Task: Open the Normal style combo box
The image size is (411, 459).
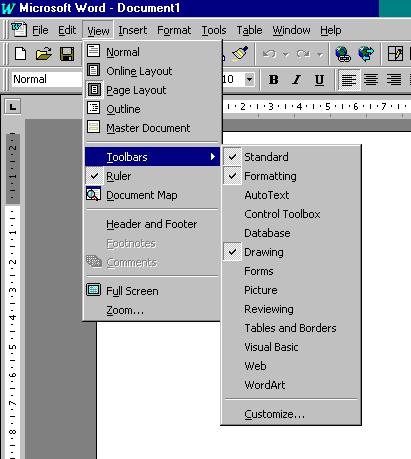Action: (x=47, y=79)
